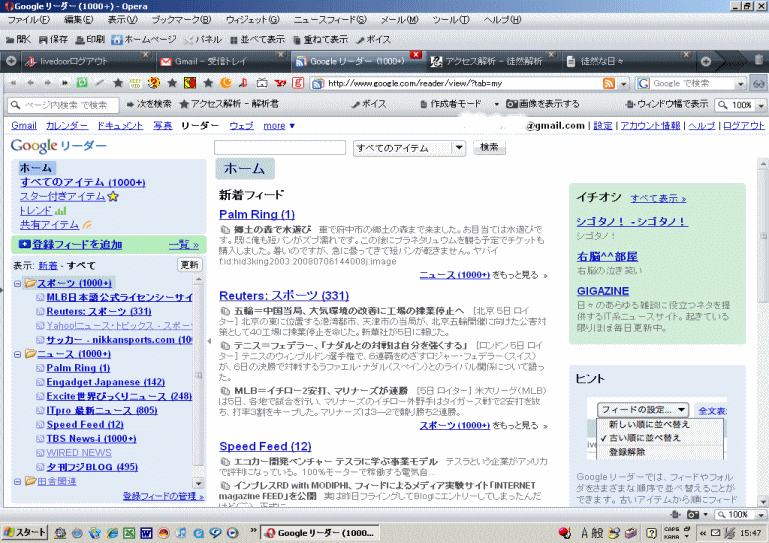Switch to the Gmail - 受信トレイ tab

(x=222, y=61)
